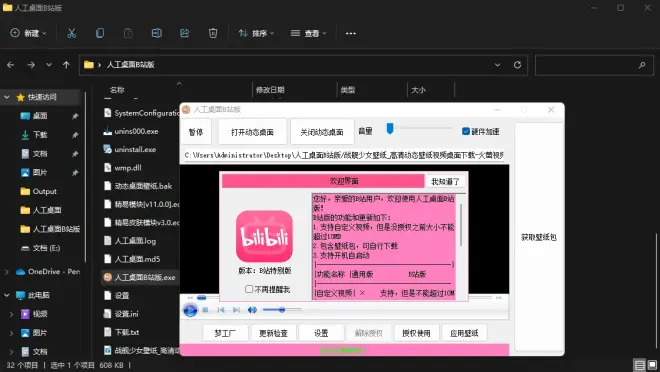Click the wallpaper file path field

point(344,155)
